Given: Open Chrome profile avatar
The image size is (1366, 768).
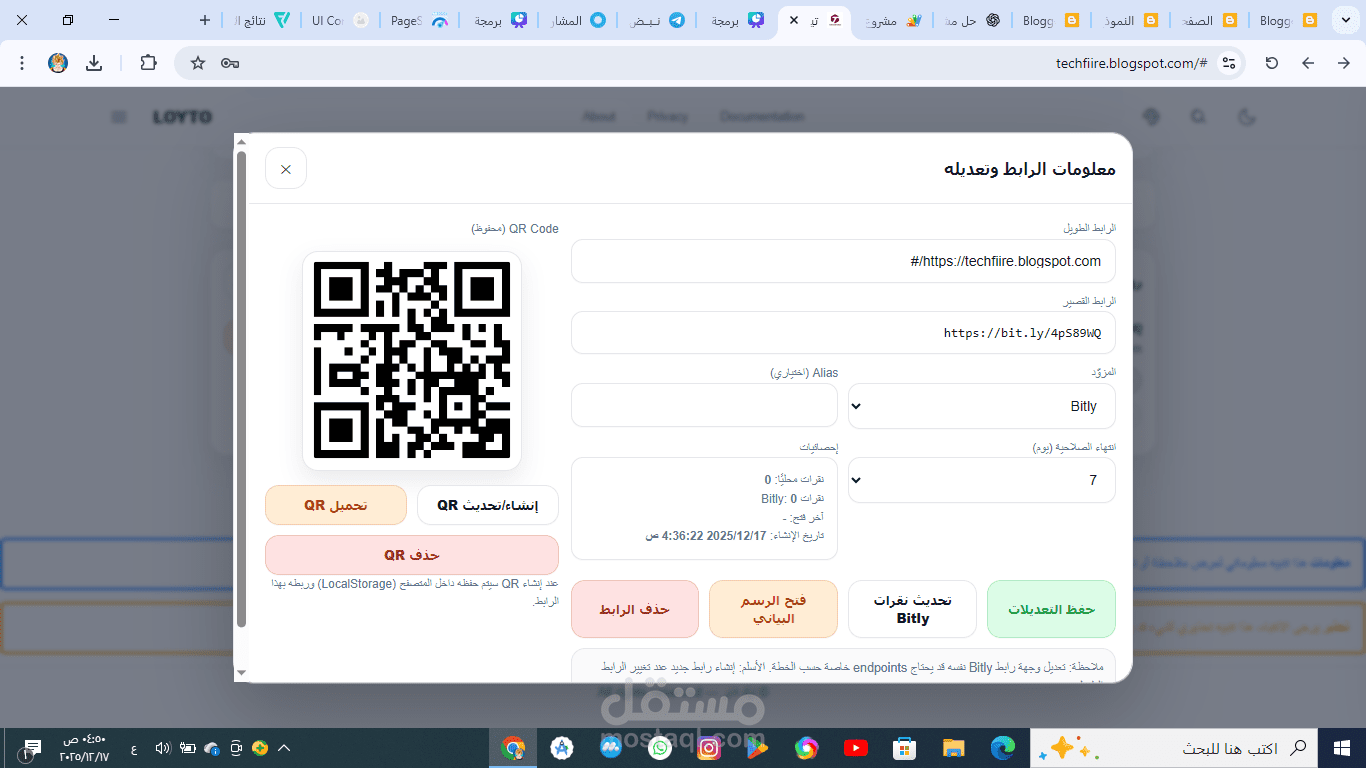Looking at the screenshot, I should 58,63.
